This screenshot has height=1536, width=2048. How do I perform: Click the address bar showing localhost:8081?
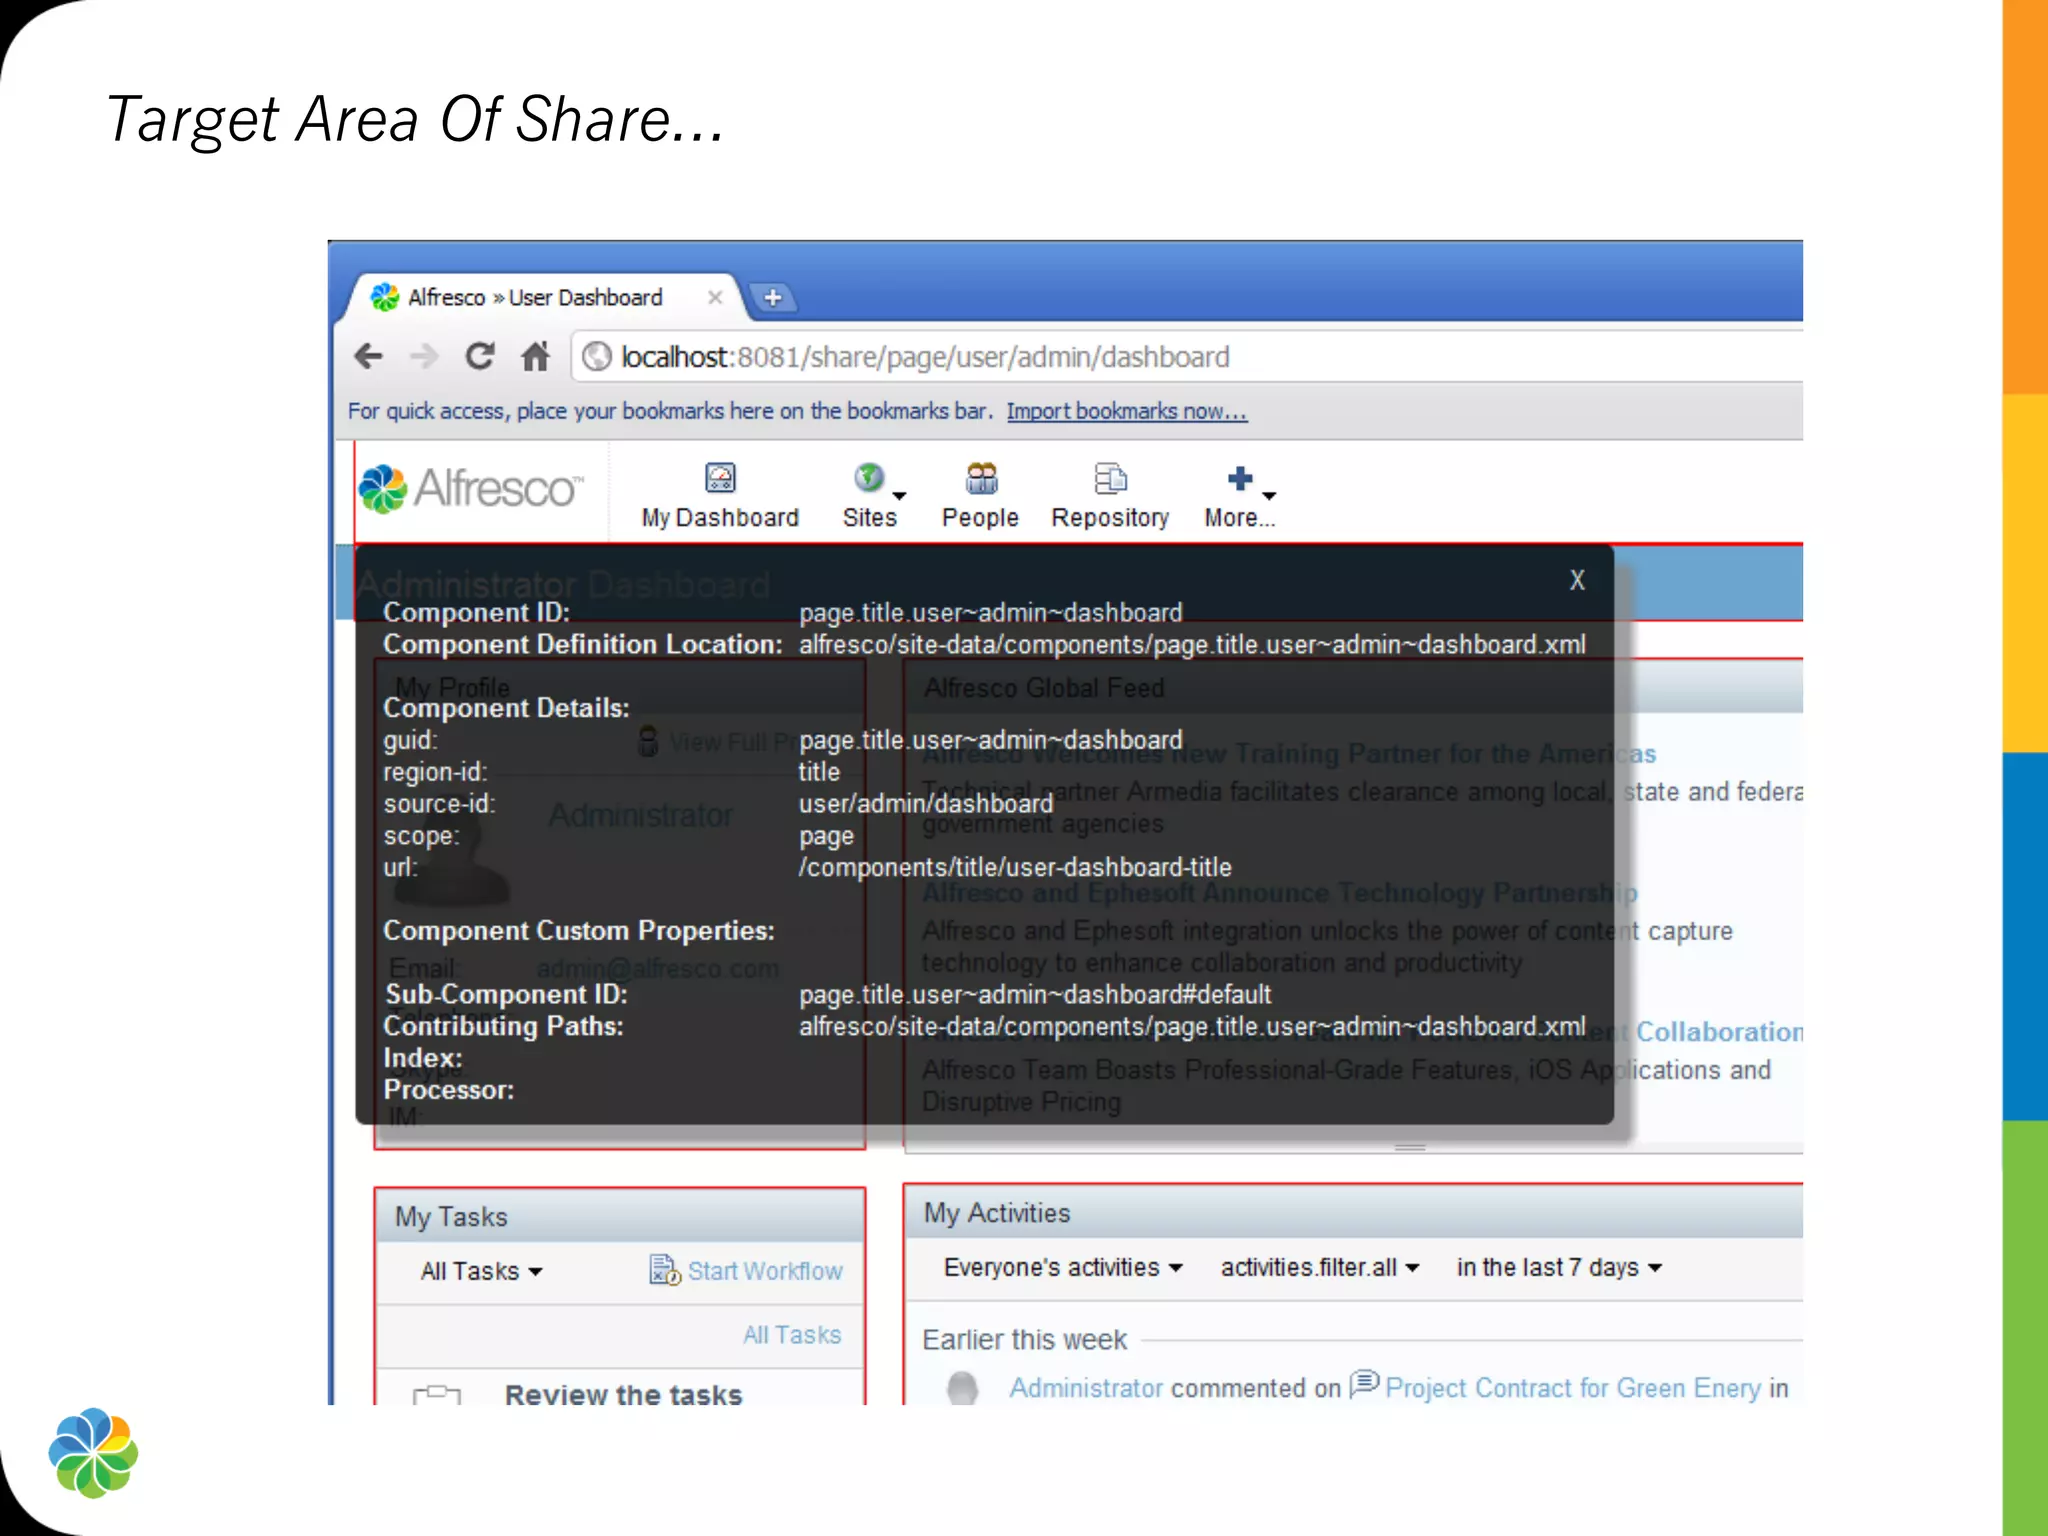[x=1185, y=357]
